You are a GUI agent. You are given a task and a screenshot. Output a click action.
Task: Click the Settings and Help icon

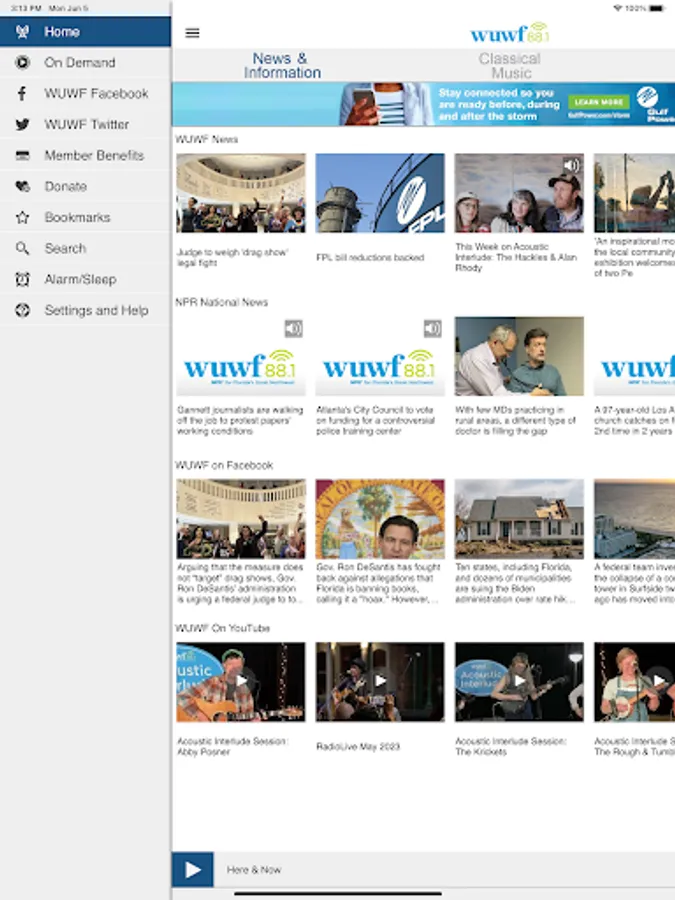(x=22, y=311)
